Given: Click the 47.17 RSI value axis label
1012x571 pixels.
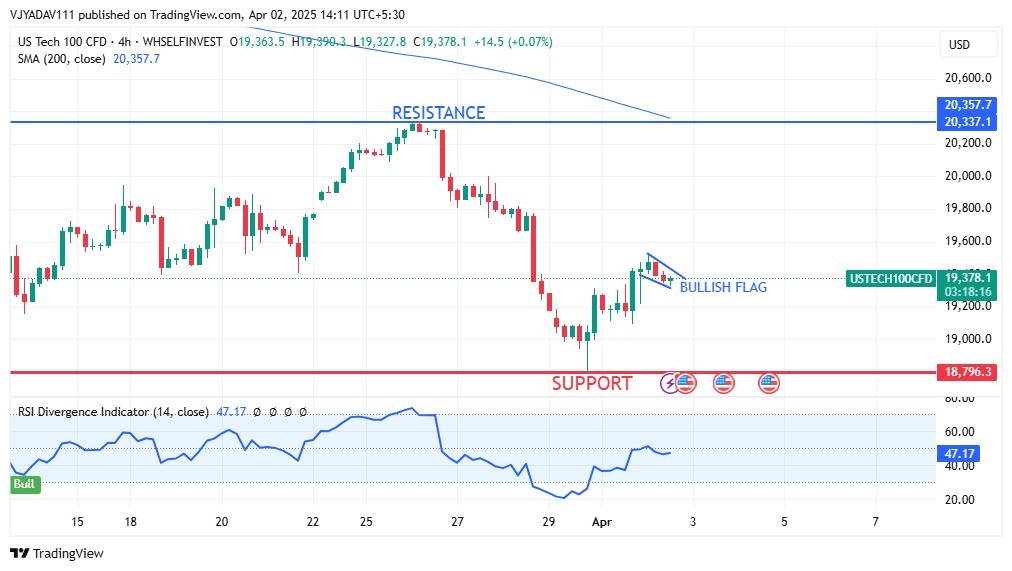Looking at the screenshot, I should point(959,454).
